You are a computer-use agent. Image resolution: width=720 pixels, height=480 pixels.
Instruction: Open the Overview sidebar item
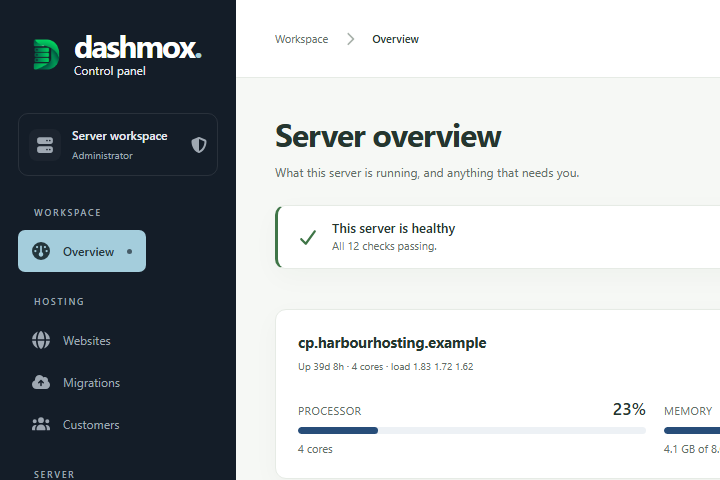(x=82, y=251)
